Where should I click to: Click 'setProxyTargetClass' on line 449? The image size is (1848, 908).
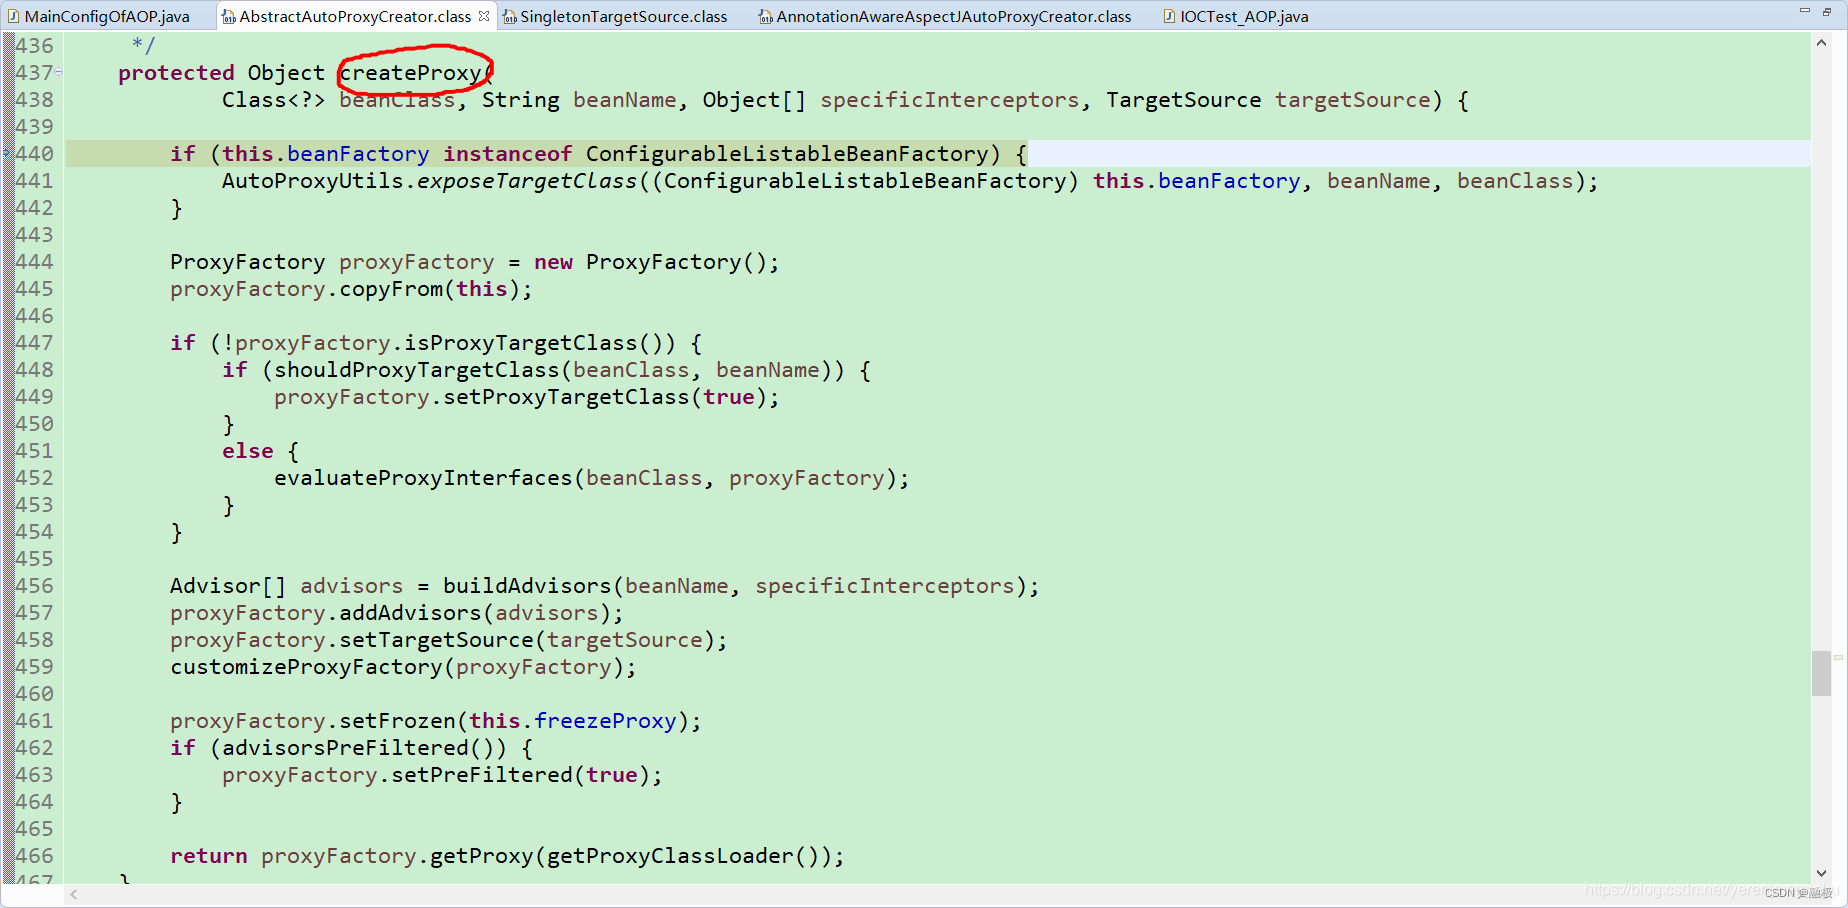tap(566, 397)
